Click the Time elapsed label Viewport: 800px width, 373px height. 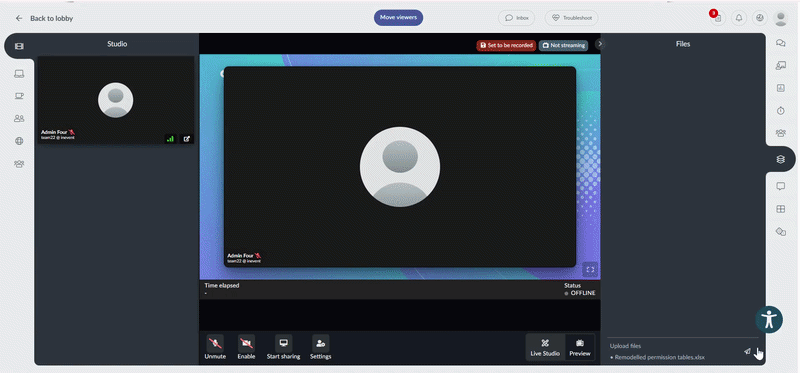(x=222, y=286)
